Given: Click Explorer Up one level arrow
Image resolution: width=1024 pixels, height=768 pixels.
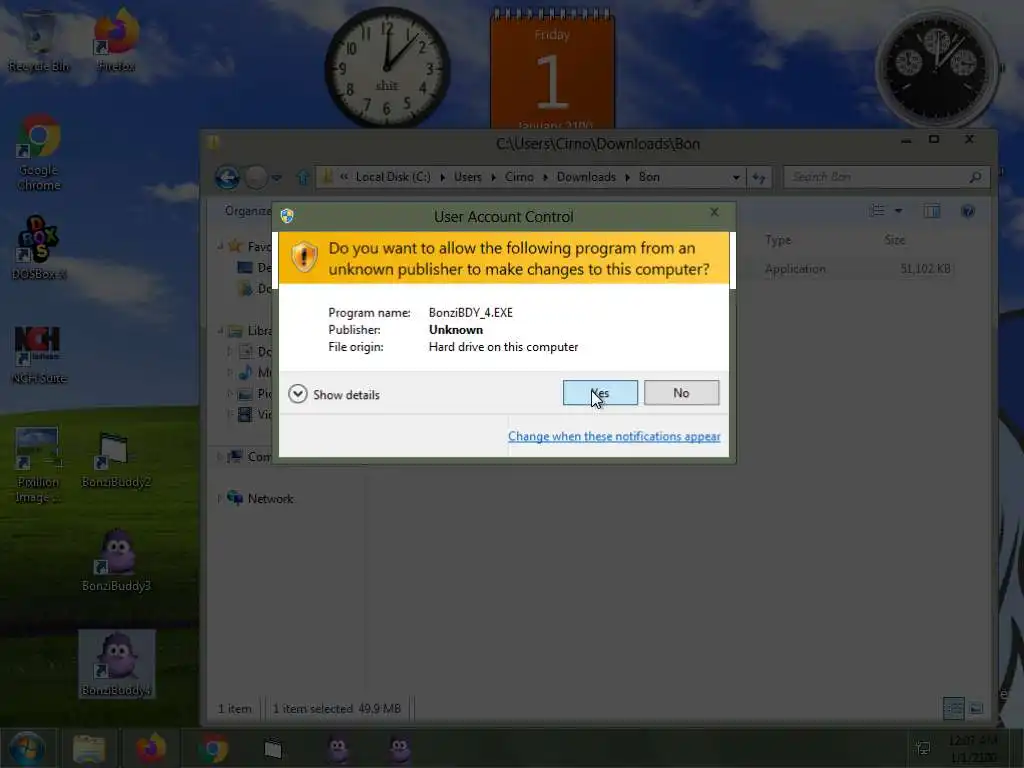Looking at the screenshot, I should 302,177.
